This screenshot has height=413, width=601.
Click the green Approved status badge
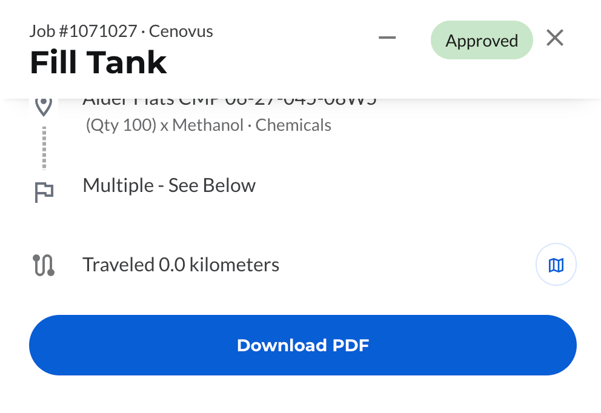482,41
